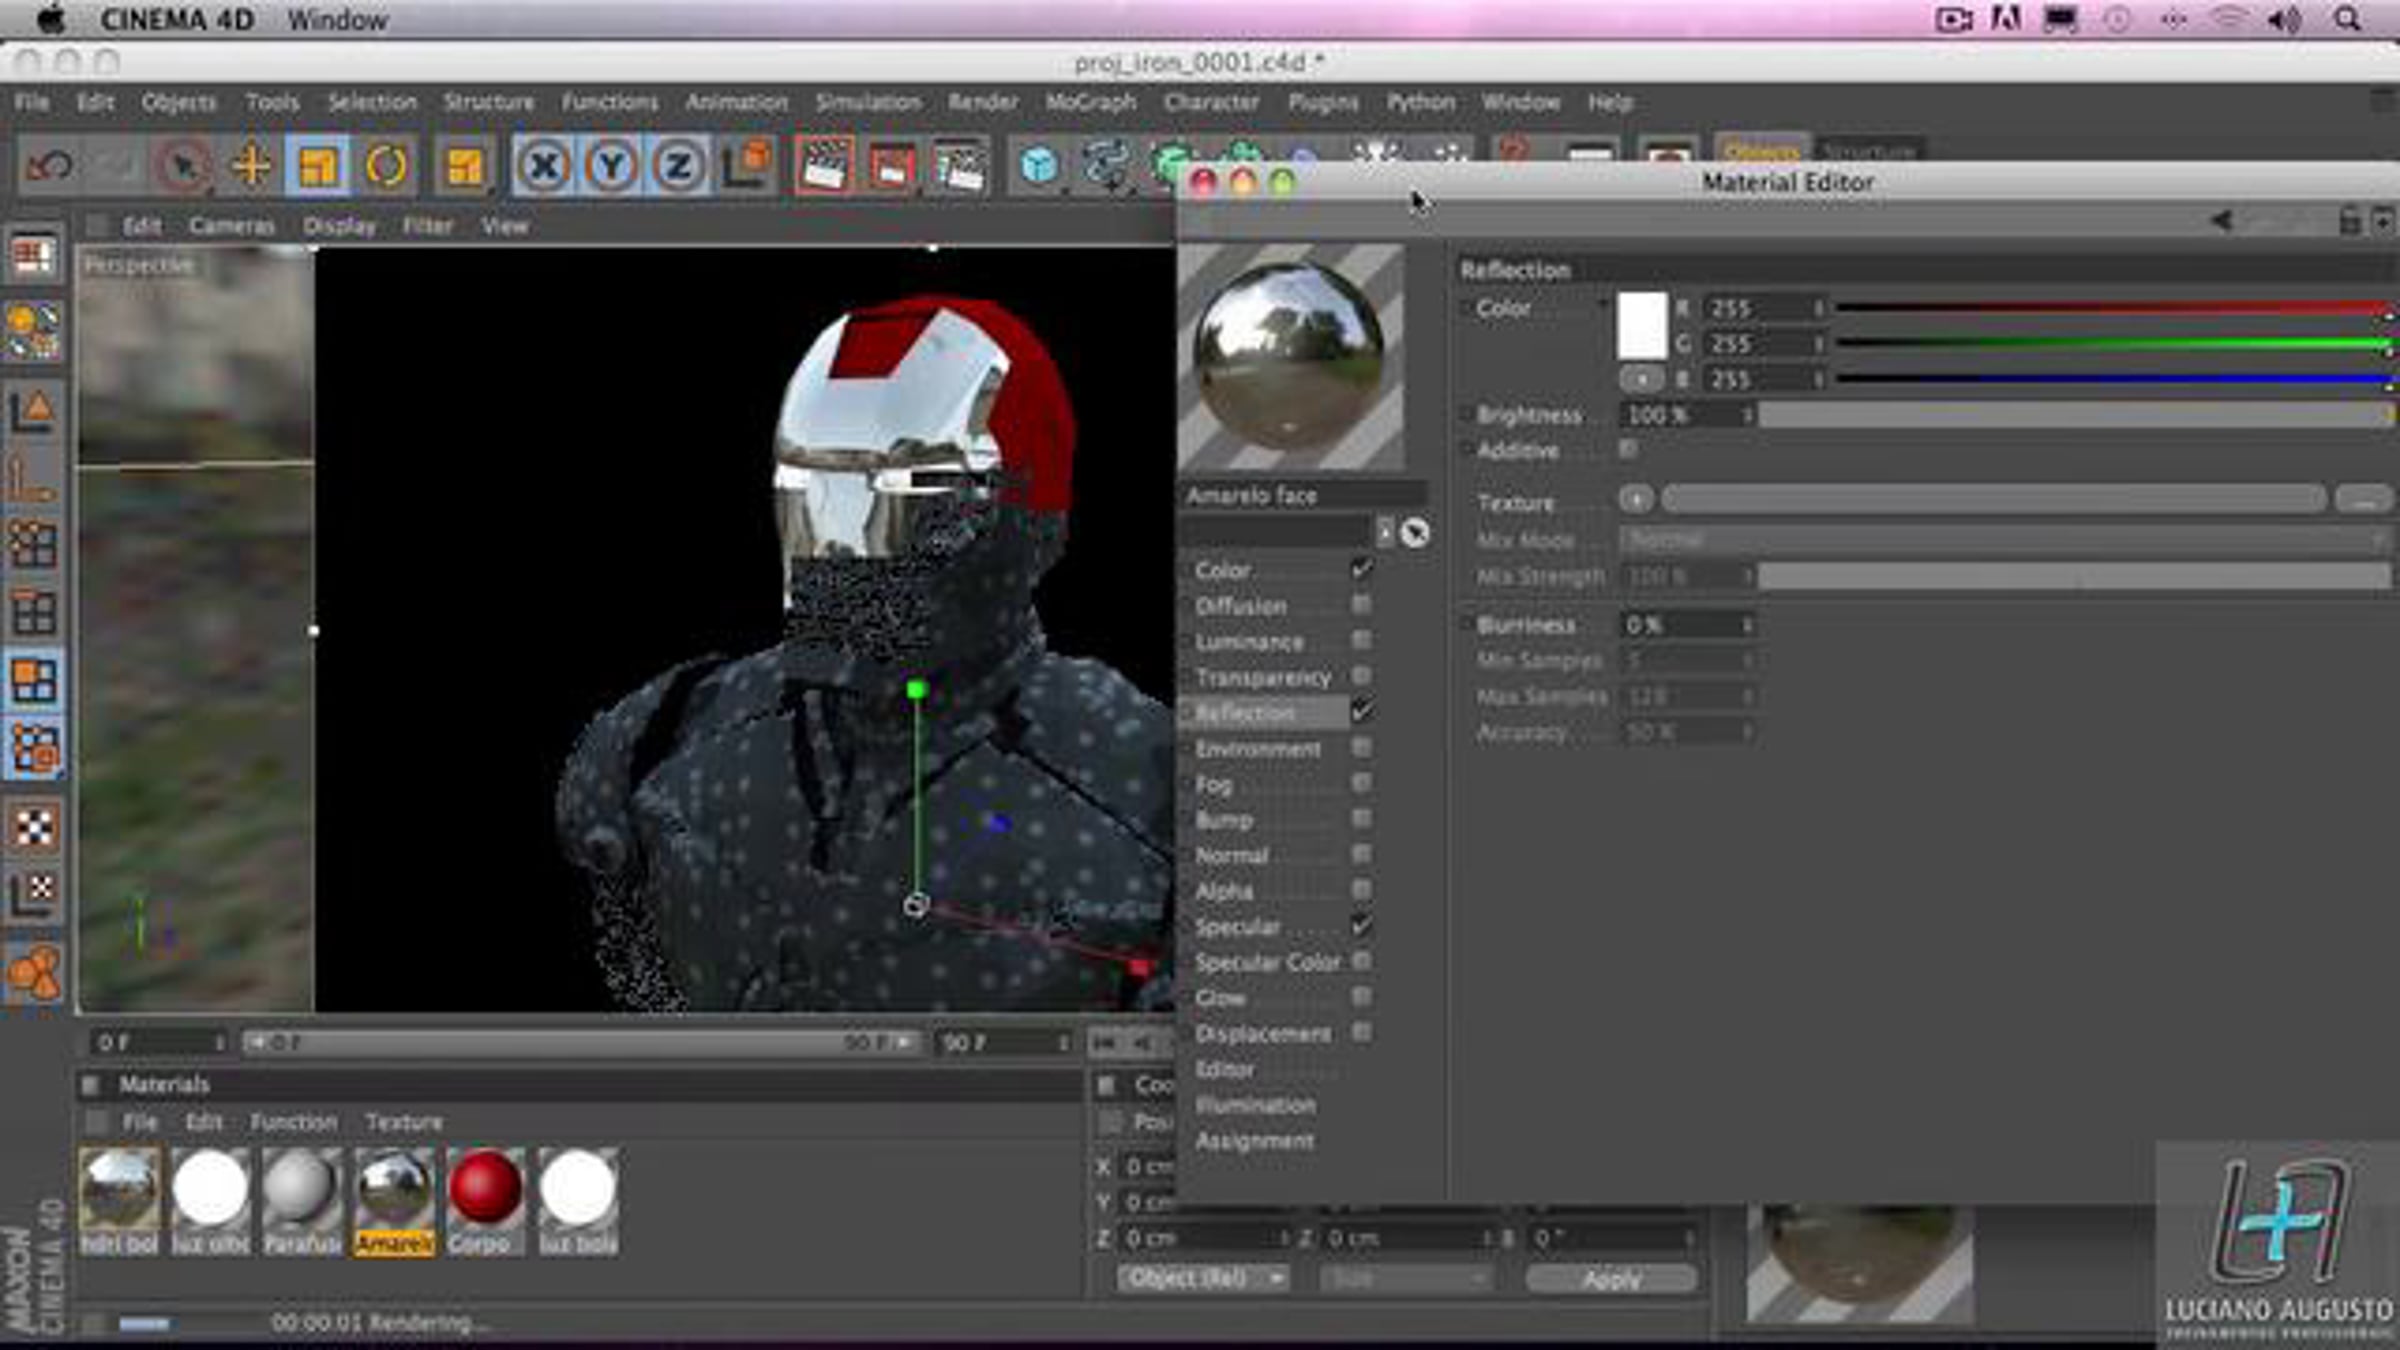Open the viewport Display menu

340,226
